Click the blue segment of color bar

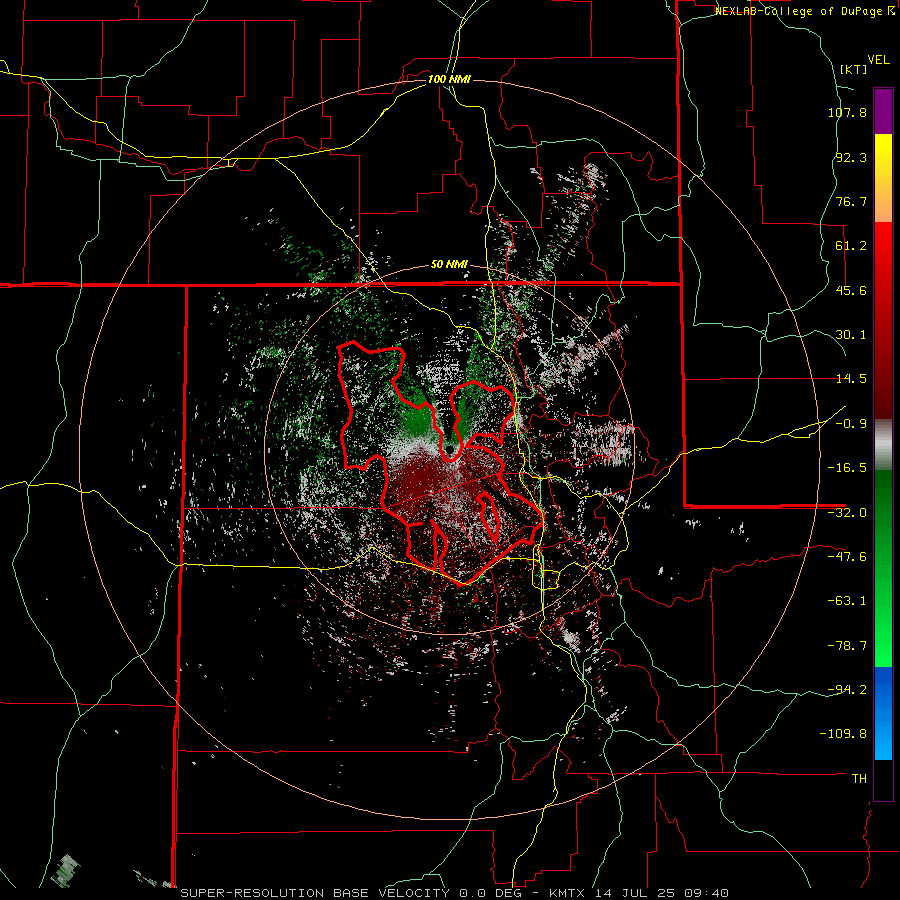pos(883,713)
